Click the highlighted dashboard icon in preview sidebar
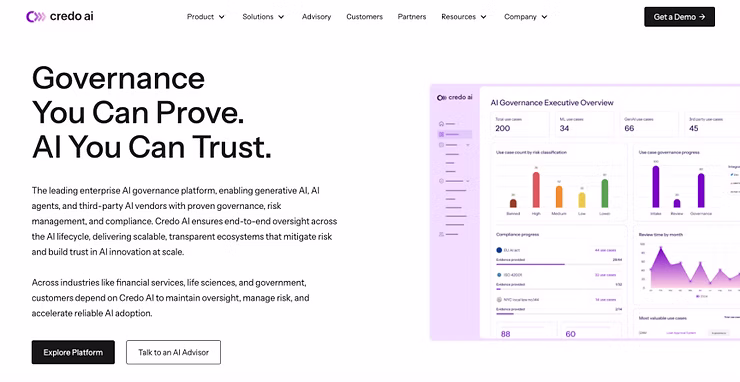This screenshot has height=382, width=740. (x=441, y=135)
